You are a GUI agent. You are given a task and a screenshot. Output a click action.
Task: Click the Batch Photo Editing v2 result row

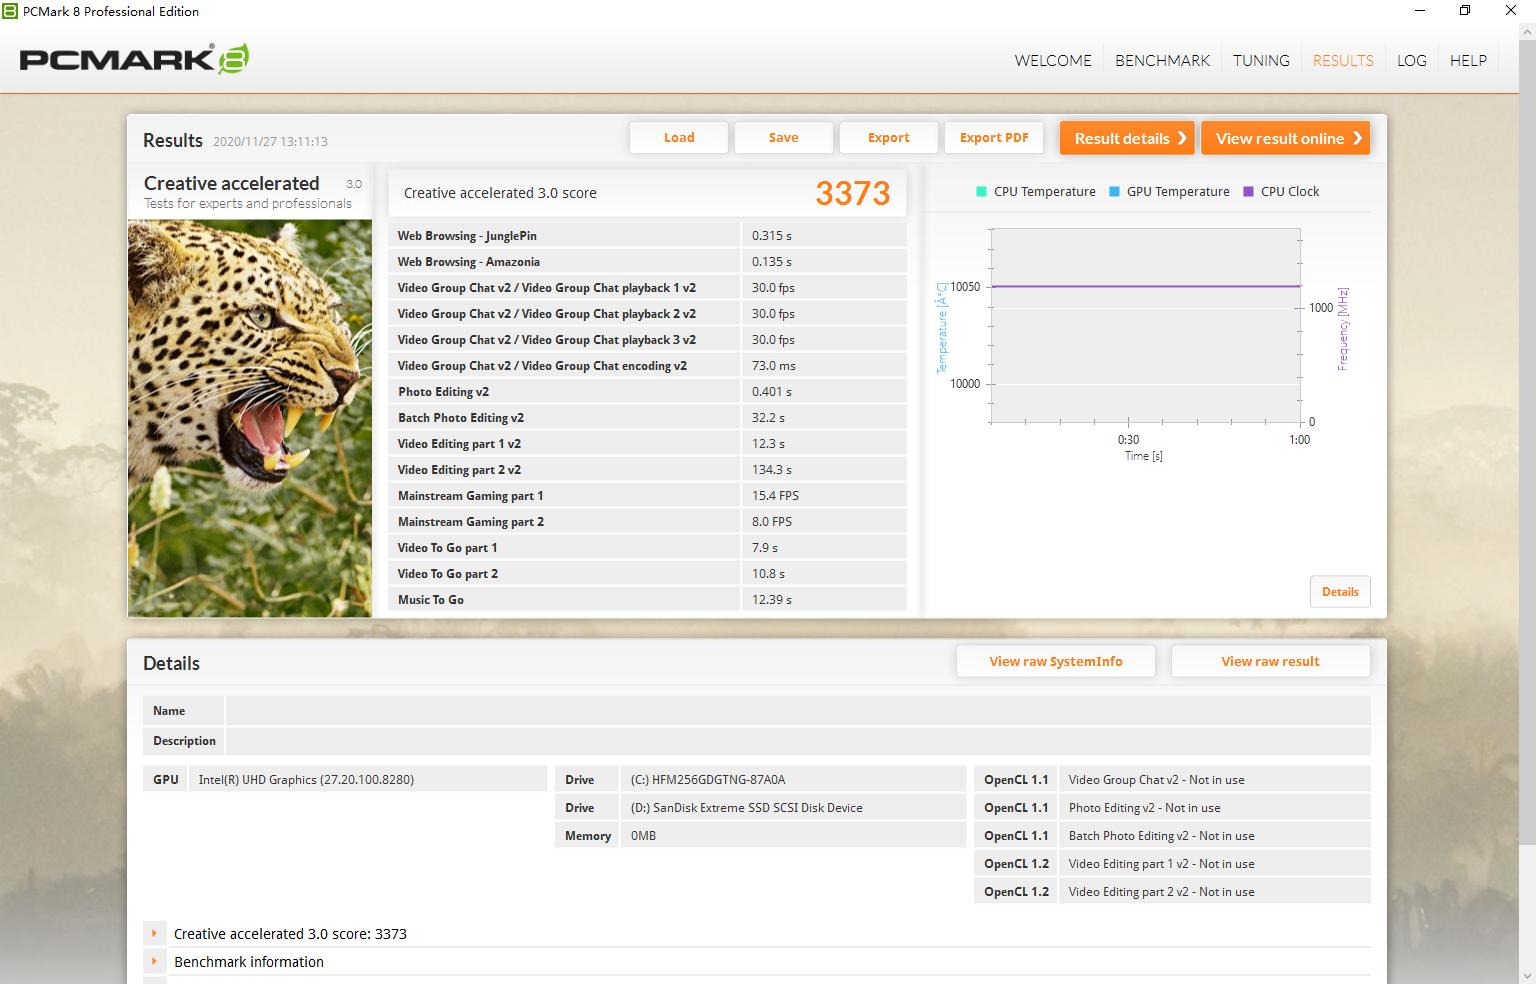click(647, 418)
